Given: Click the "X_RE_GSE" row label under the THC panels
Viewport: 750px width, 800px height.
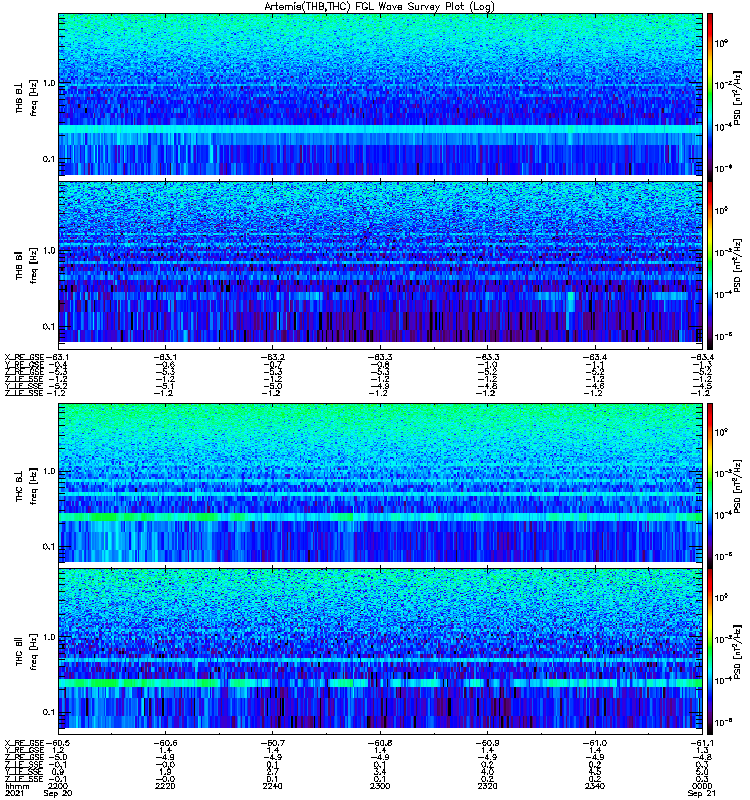Looking at the screenshot, I should pyautogui.click(x=24, y=743).
